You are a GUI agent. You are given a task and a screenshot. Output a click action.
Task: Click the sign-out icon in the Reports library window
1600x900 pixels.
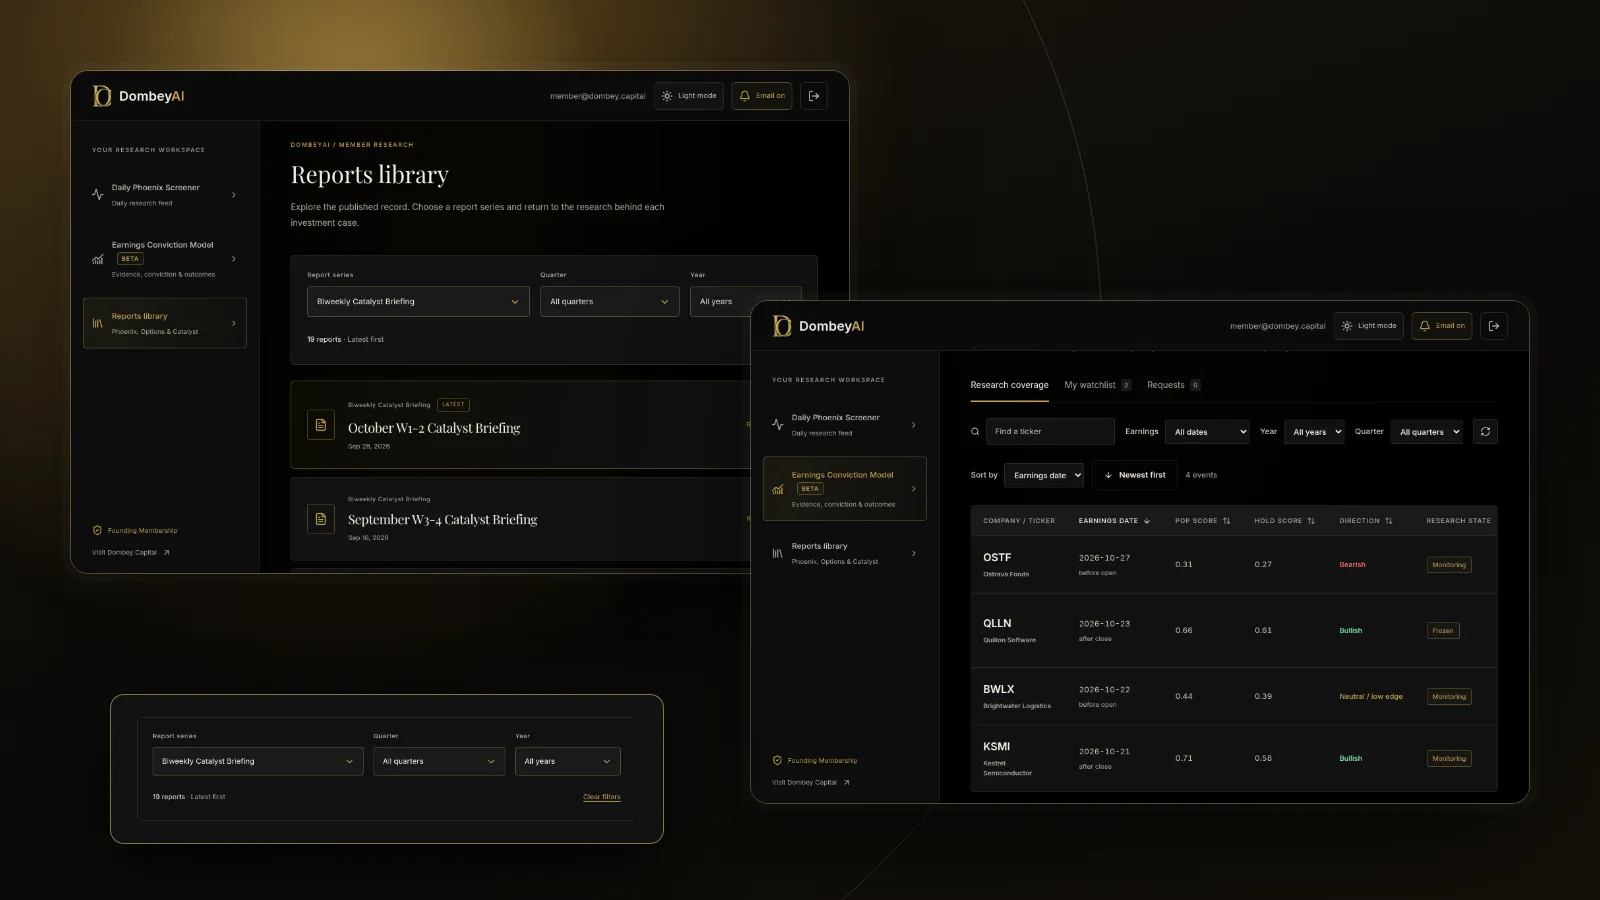click(814, 96)
